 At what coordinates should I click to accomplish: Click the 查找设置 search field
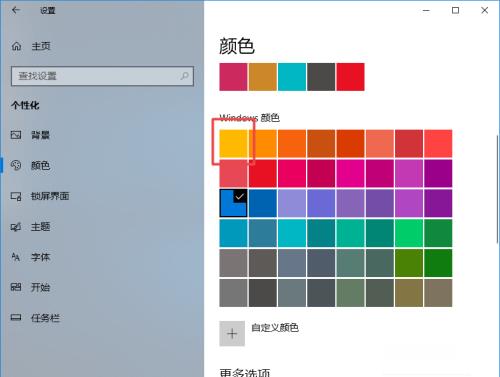[x=102, y=76]
